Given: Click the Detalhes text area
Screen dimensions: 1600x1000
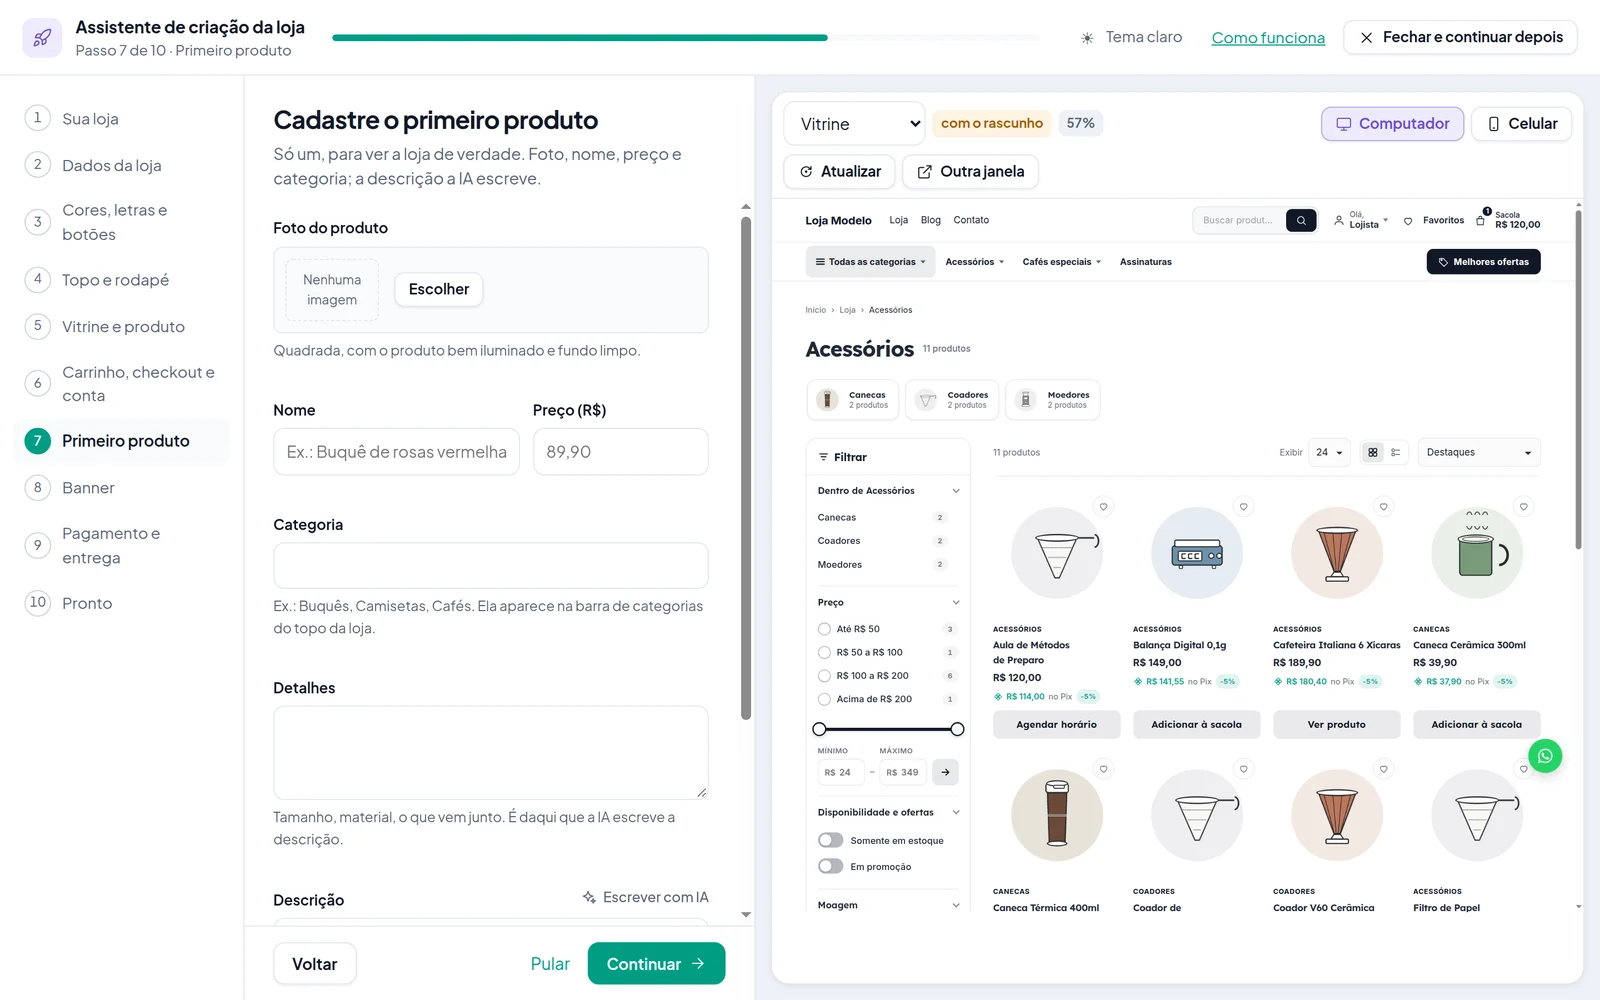Looking at the screenshot, I should click(491, 752).
